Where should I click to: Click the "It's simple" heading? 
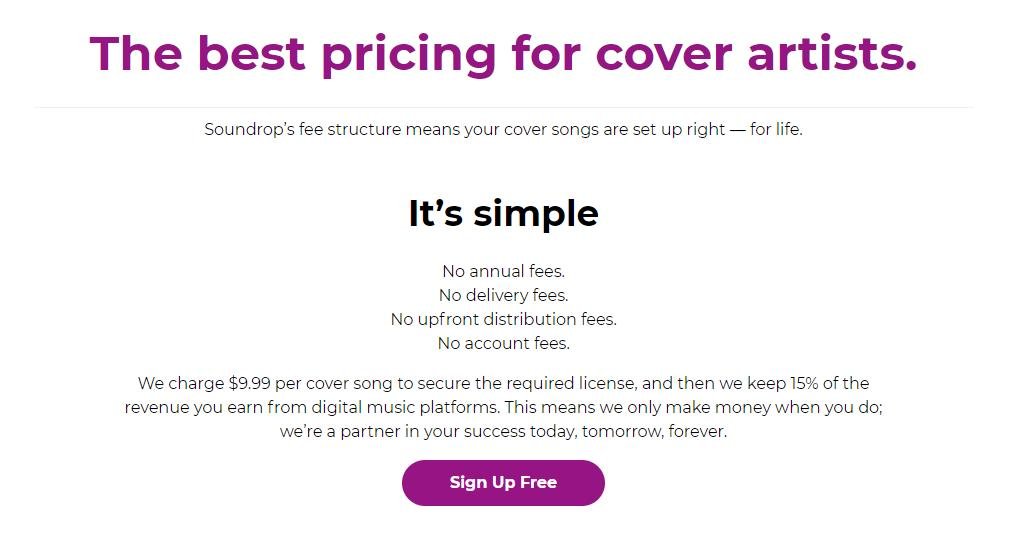point(503,214)
